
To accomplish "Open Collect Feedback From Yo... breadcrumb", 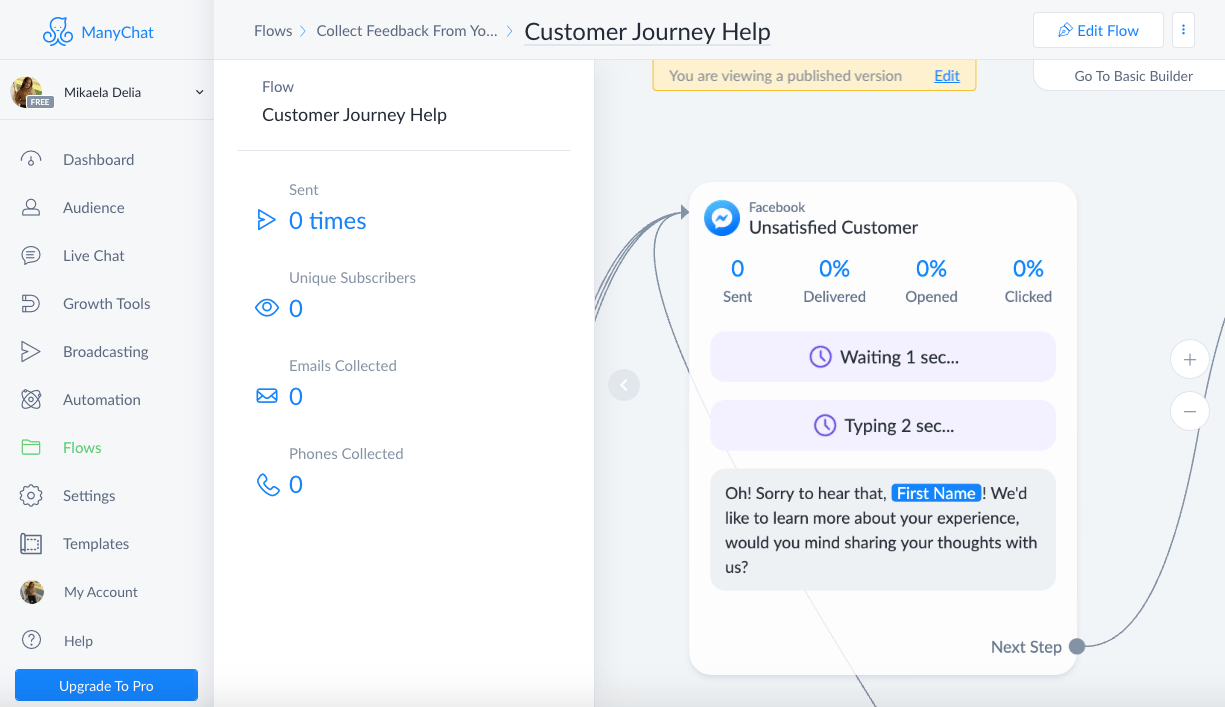I will point(407,30).
